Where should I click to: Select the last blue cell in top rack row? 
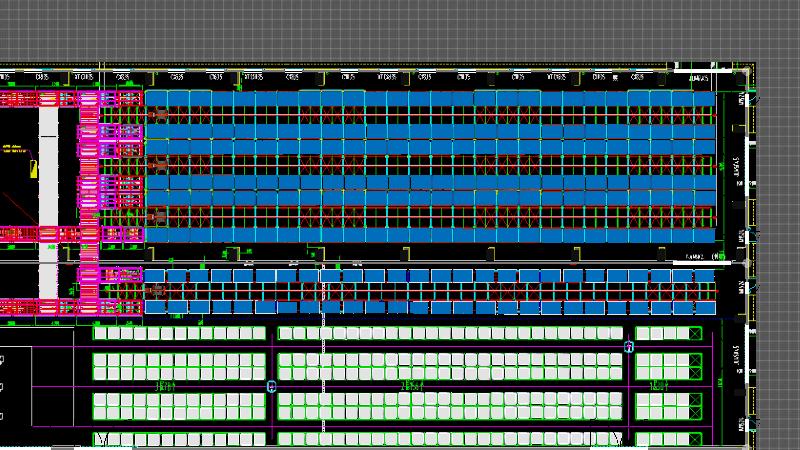point(705,98)
